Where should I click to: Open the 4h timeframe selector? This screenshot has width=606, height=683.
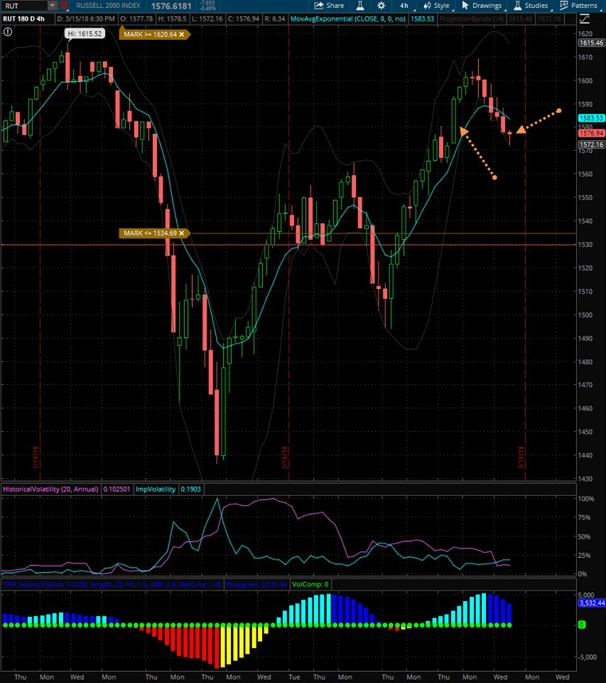coord(404,6)
